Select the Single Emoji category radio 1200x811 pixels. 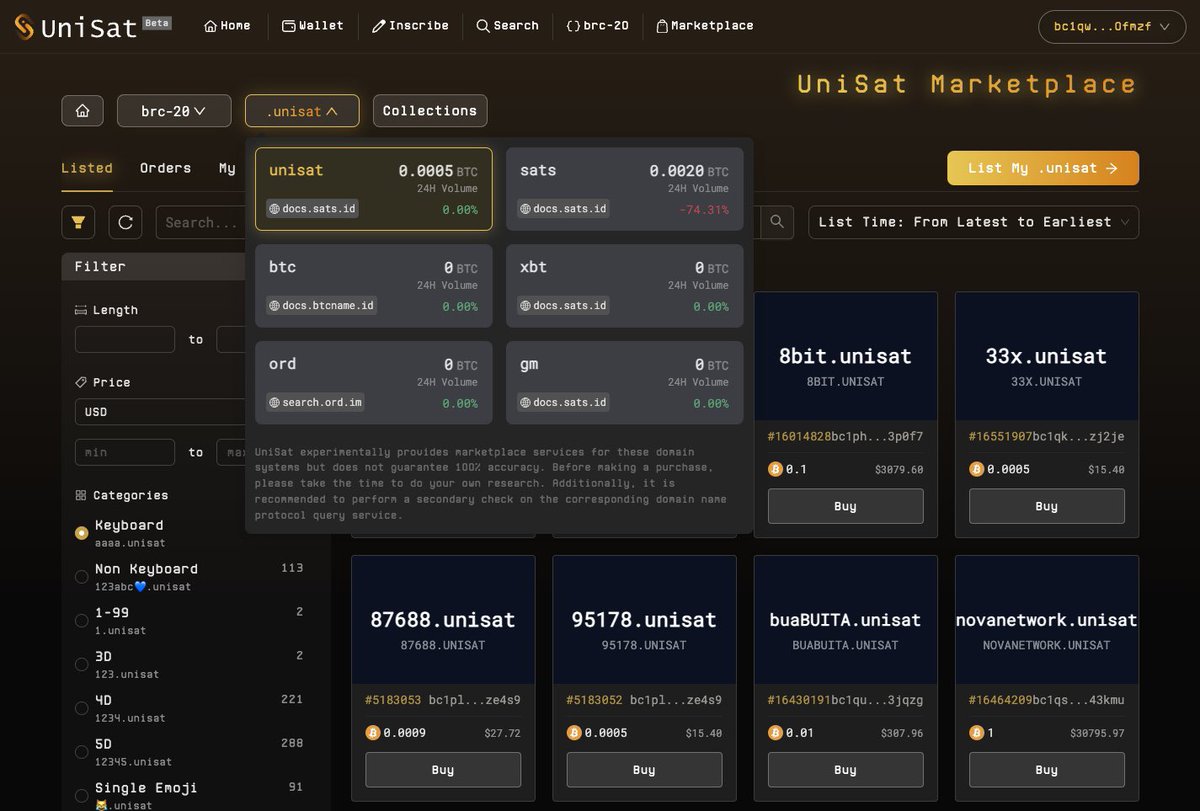[x=82, y=797]
